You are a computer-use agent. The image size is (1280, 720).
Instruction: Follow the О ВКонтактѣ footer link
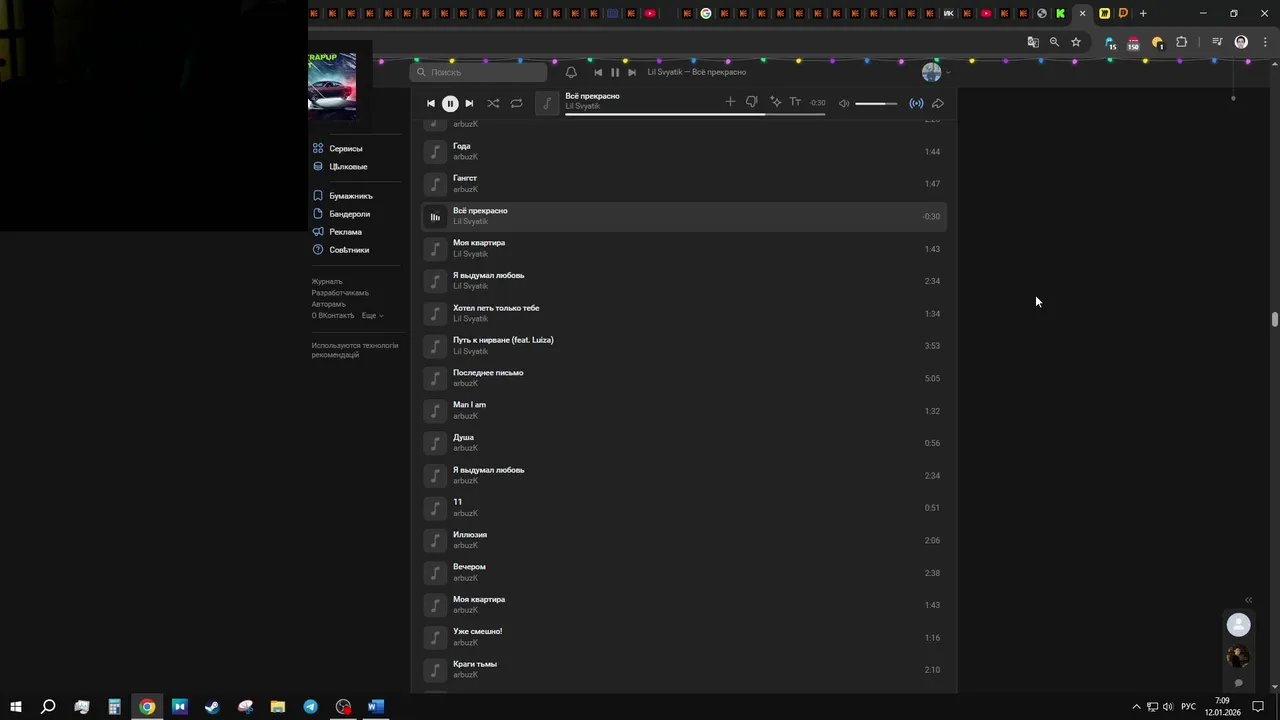pos(333,315)
